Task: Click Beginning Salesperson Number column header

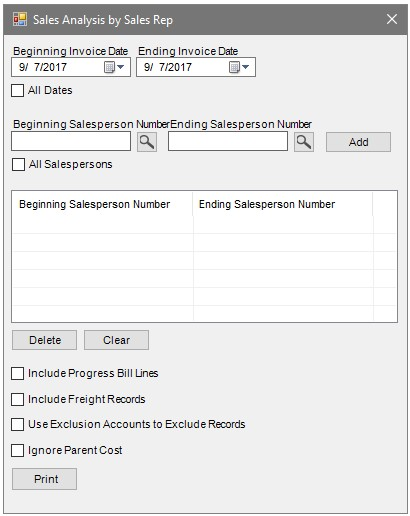Action: (102, 204)
